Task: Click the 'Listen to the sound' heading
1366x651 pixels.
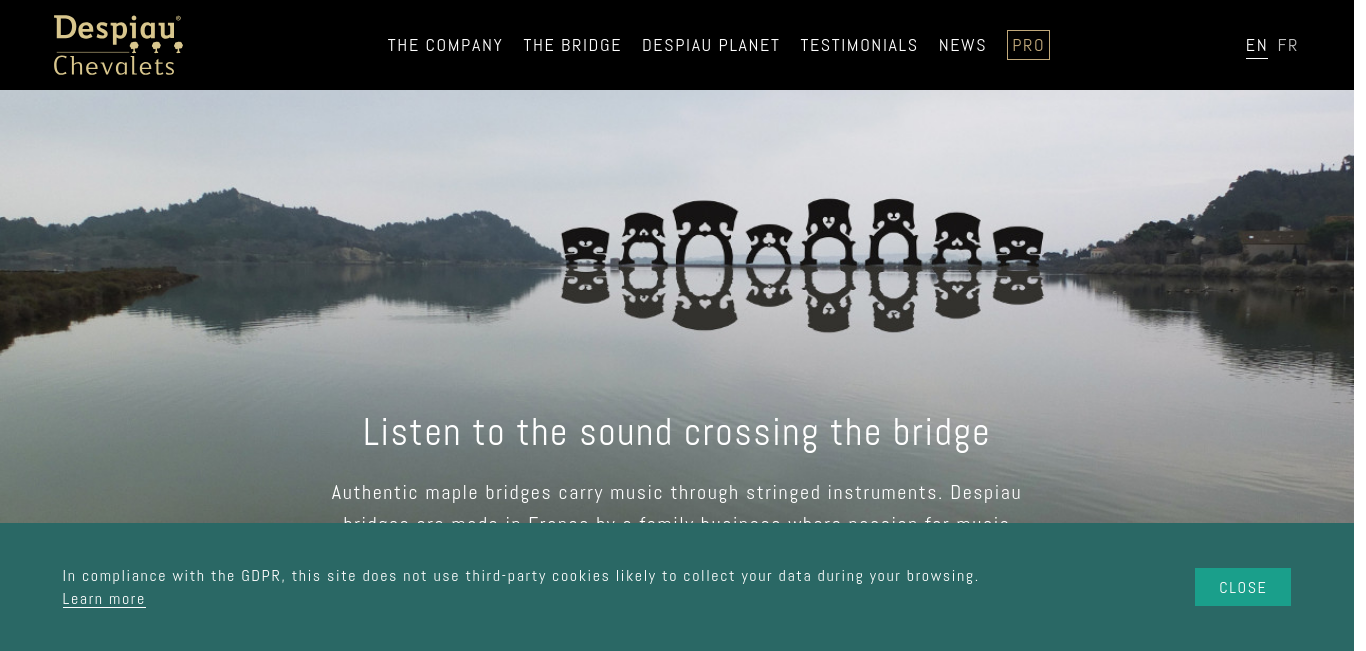Action: click(676, 432)
